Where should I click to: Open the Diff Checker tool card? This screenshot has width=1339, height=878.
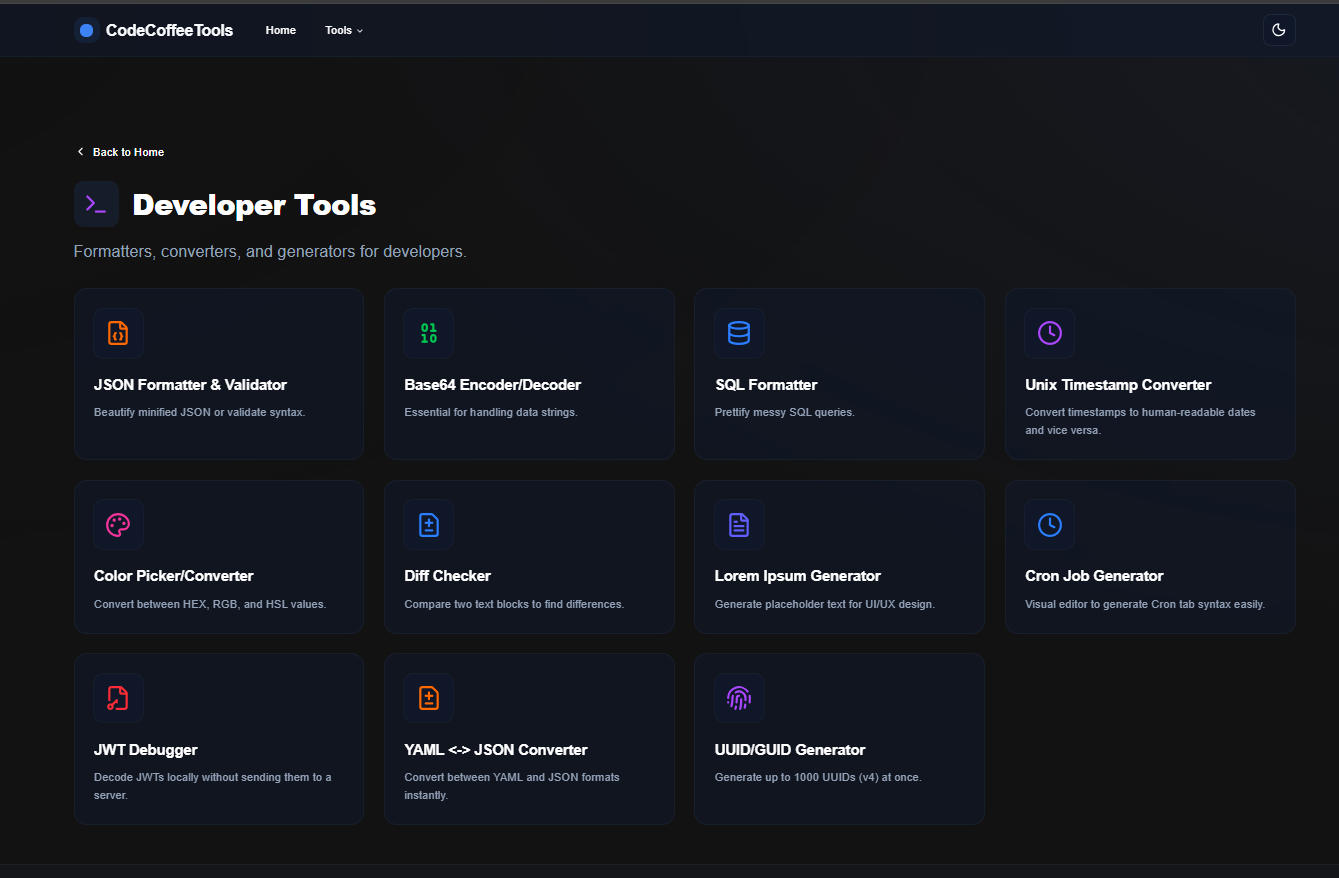pos(529,556)
